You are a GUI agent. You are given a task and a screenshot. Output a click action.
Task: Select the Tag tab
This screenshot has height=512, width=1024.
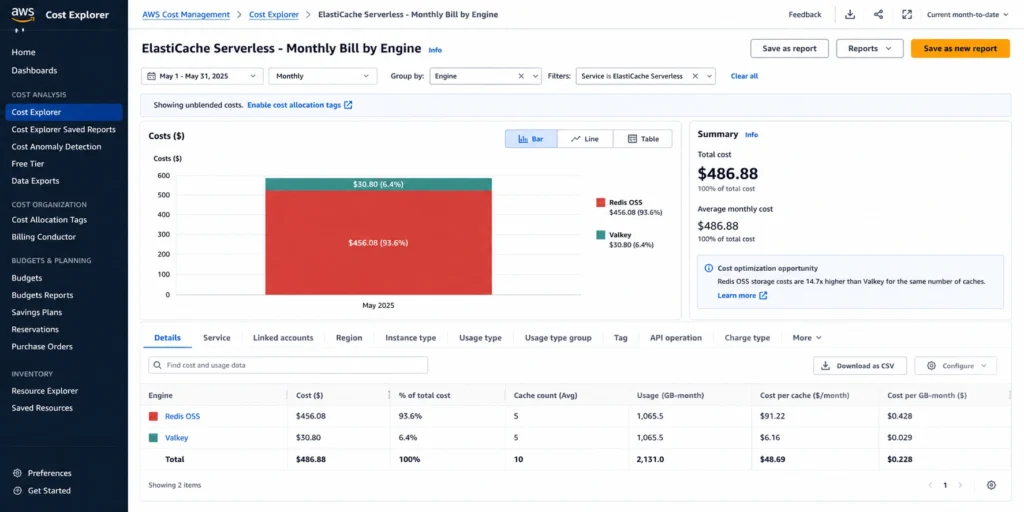pos(620,338)
